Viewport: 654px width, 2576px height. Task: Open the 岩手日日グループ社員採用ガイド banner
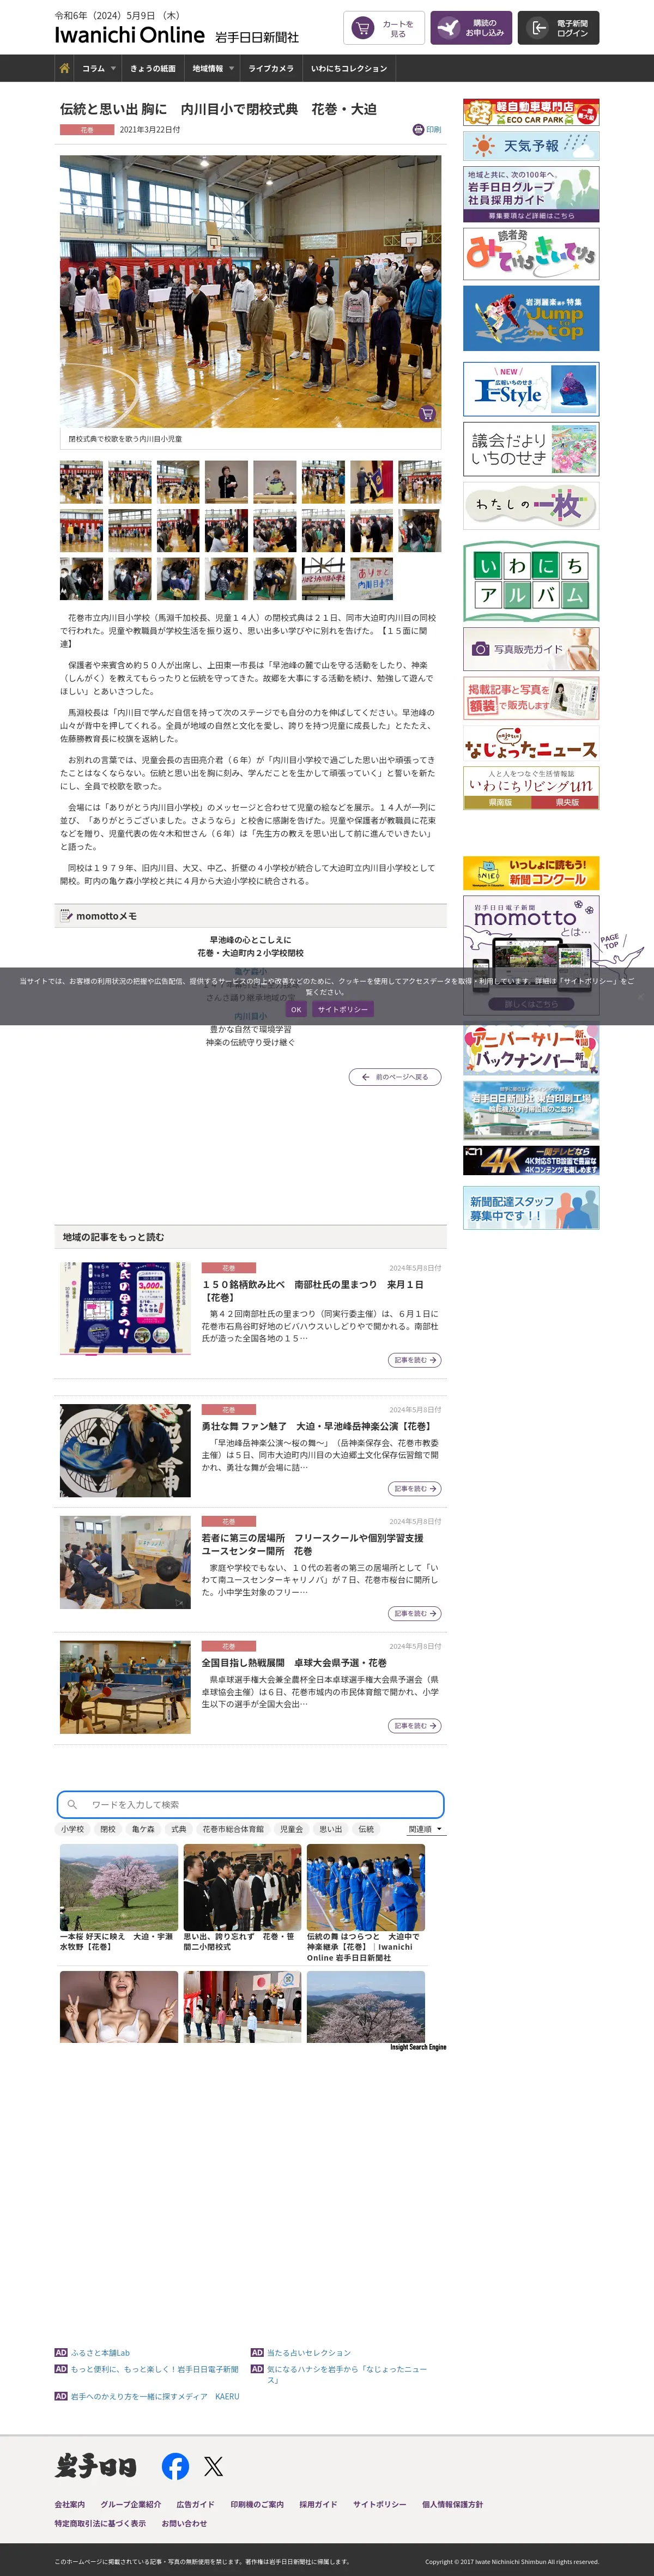[x=531, y=194]
